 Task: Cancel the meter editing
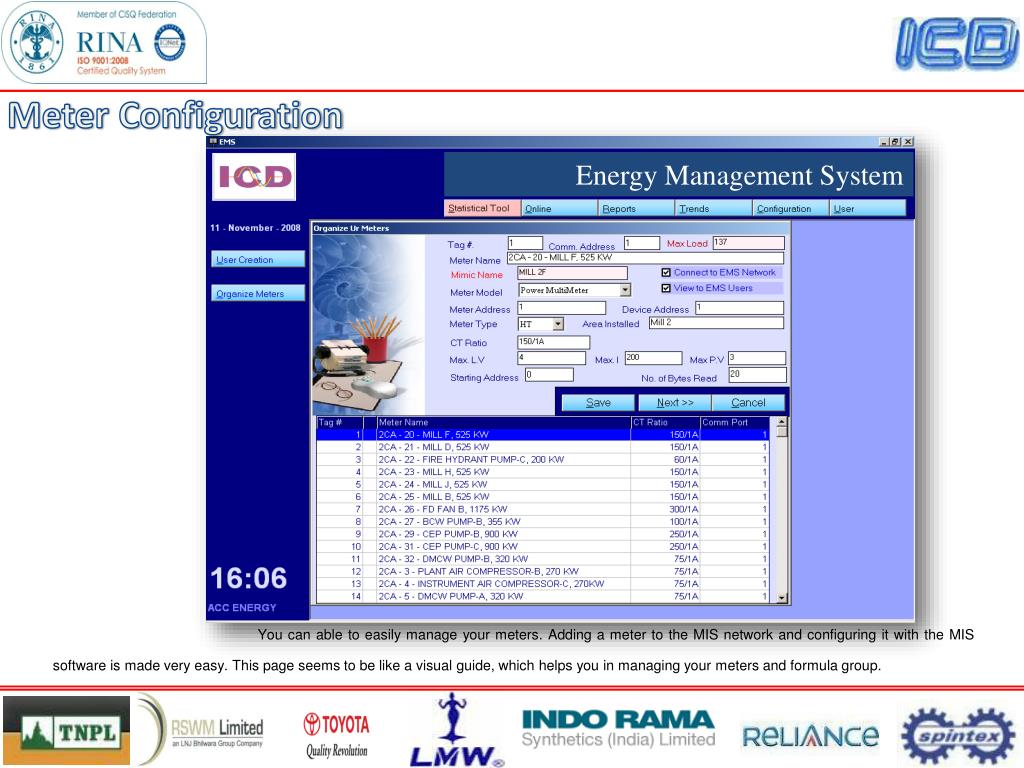coord(748,403)
